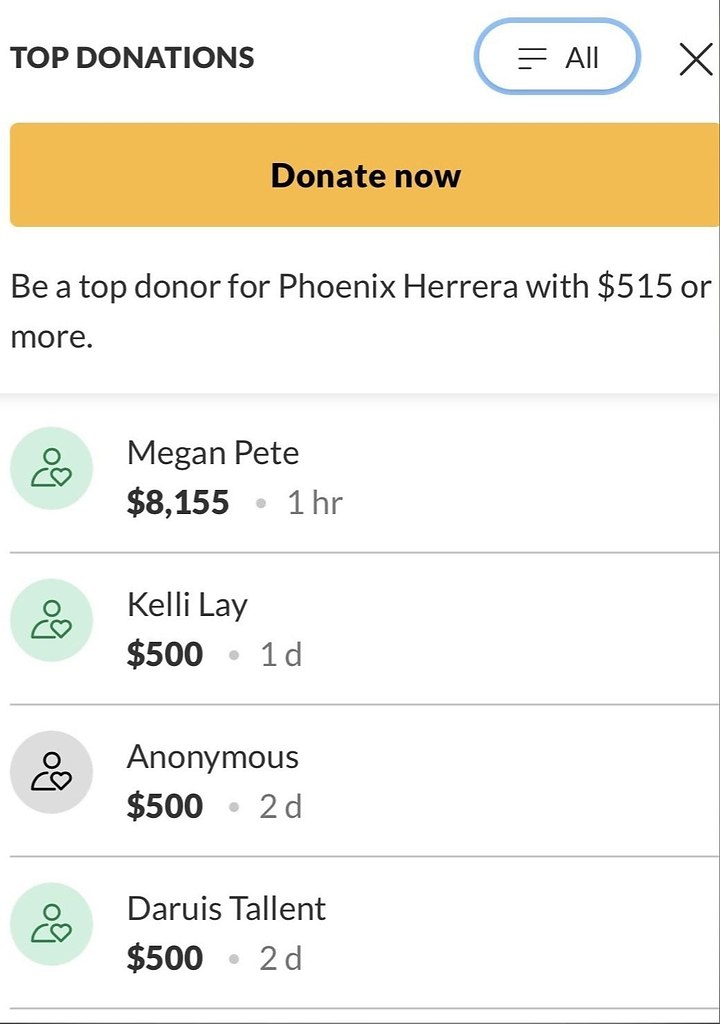Click the $8,155 donation amount
The image size is (720, 1024).
coord(178,502)
